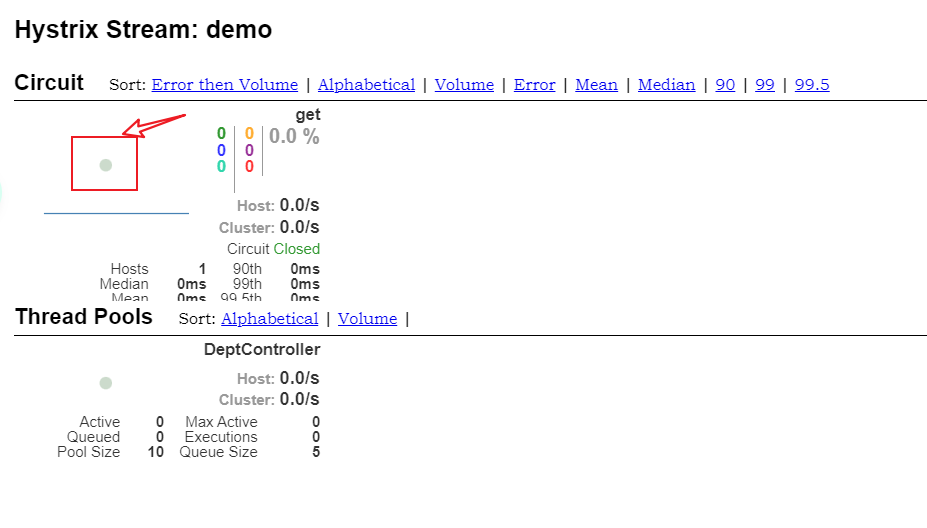Click the green success counter
The height and width of the screenshot is (528, 927).
(x=221, y=134)
